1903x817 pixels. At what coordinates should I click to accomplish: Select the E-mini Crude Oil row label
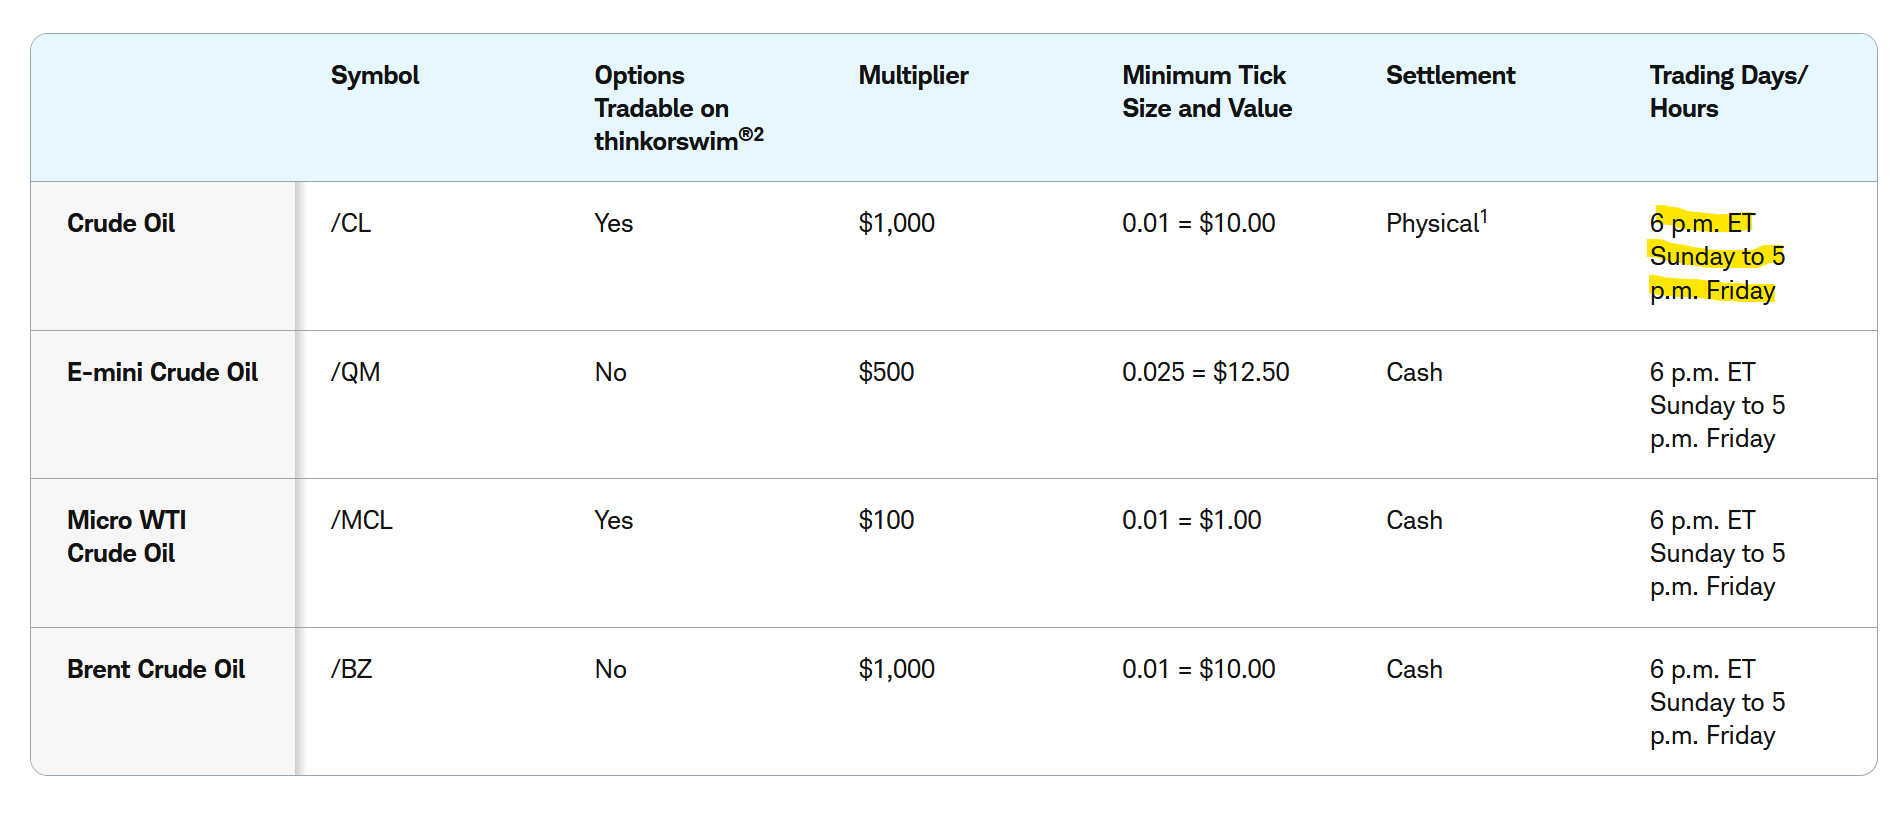(162, 372)
